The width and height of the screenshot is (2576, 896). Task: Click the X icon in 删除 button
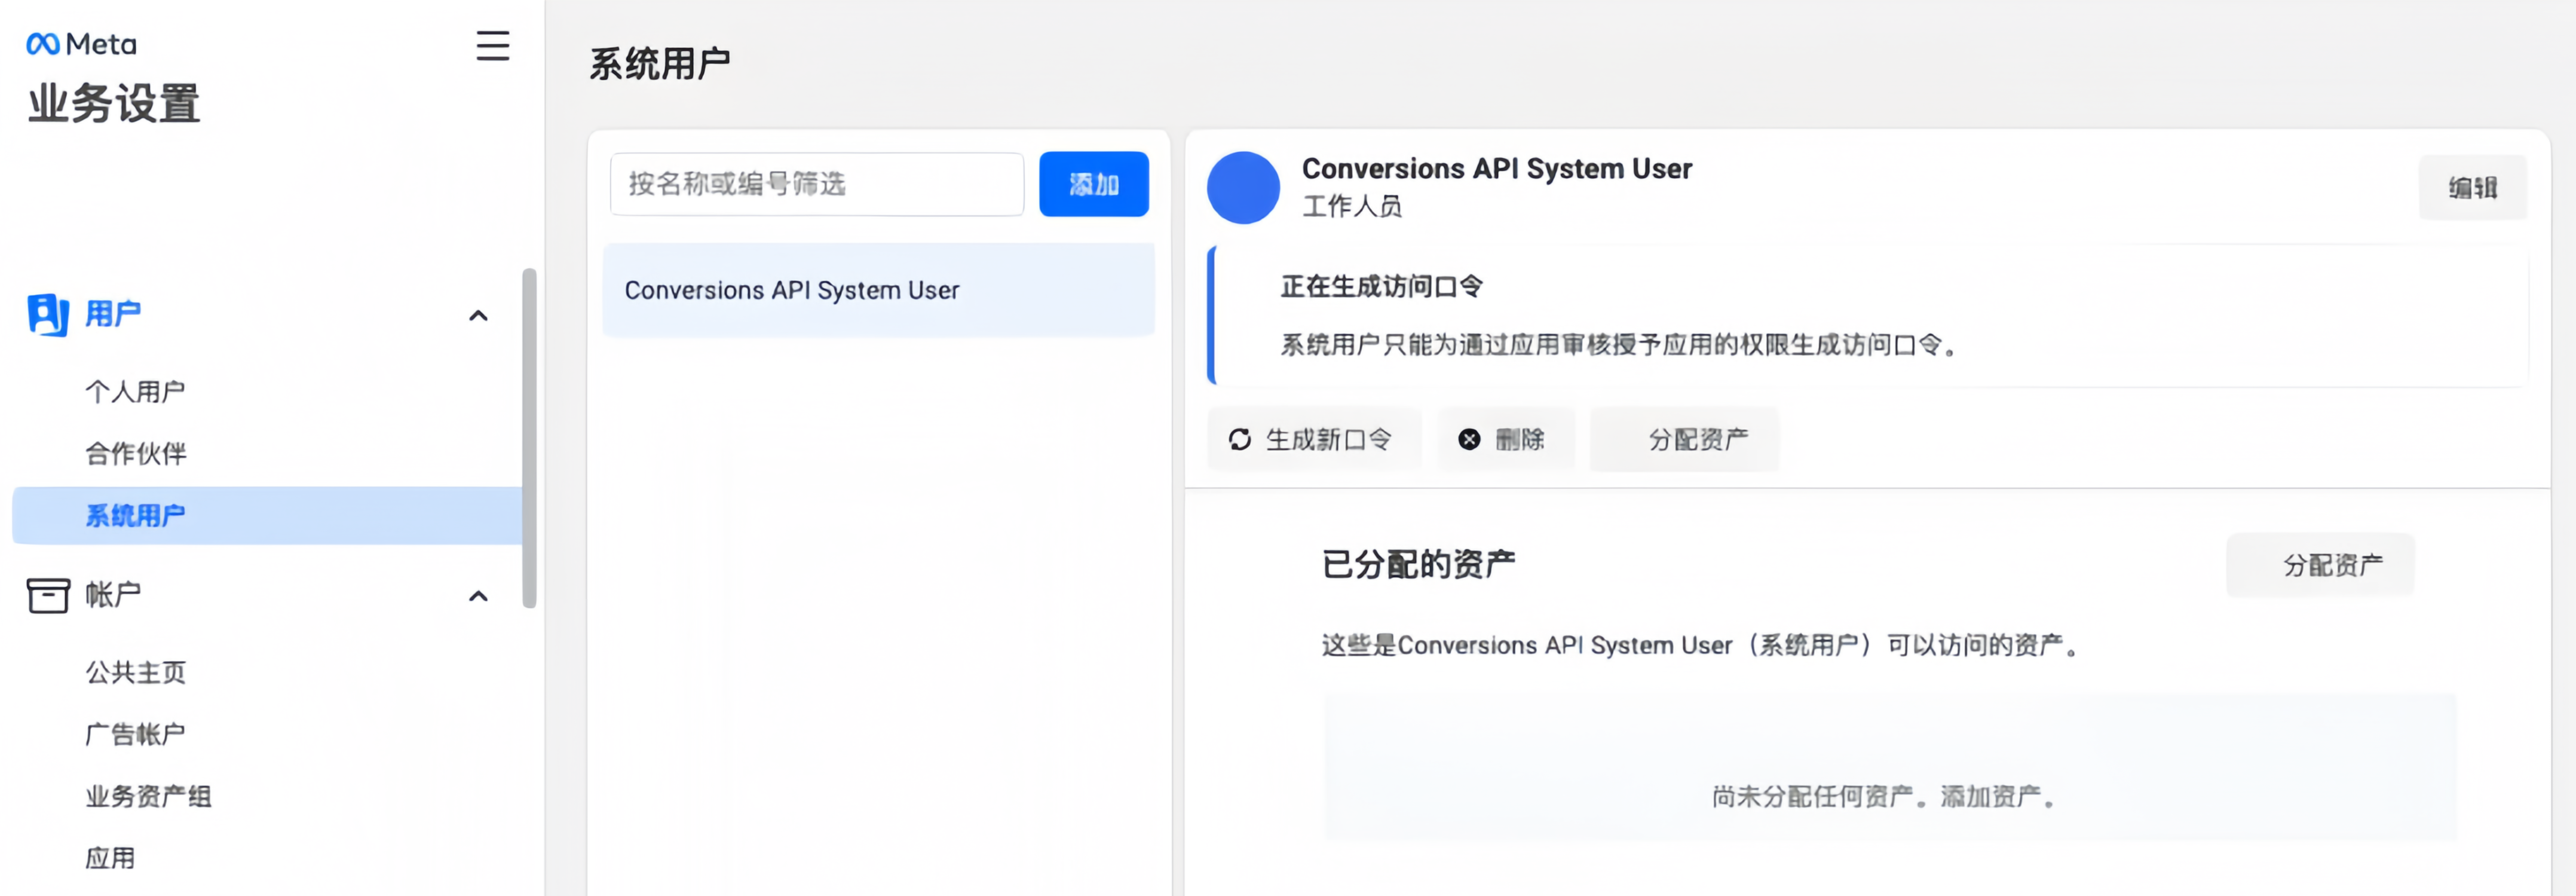click(1469, 439)
